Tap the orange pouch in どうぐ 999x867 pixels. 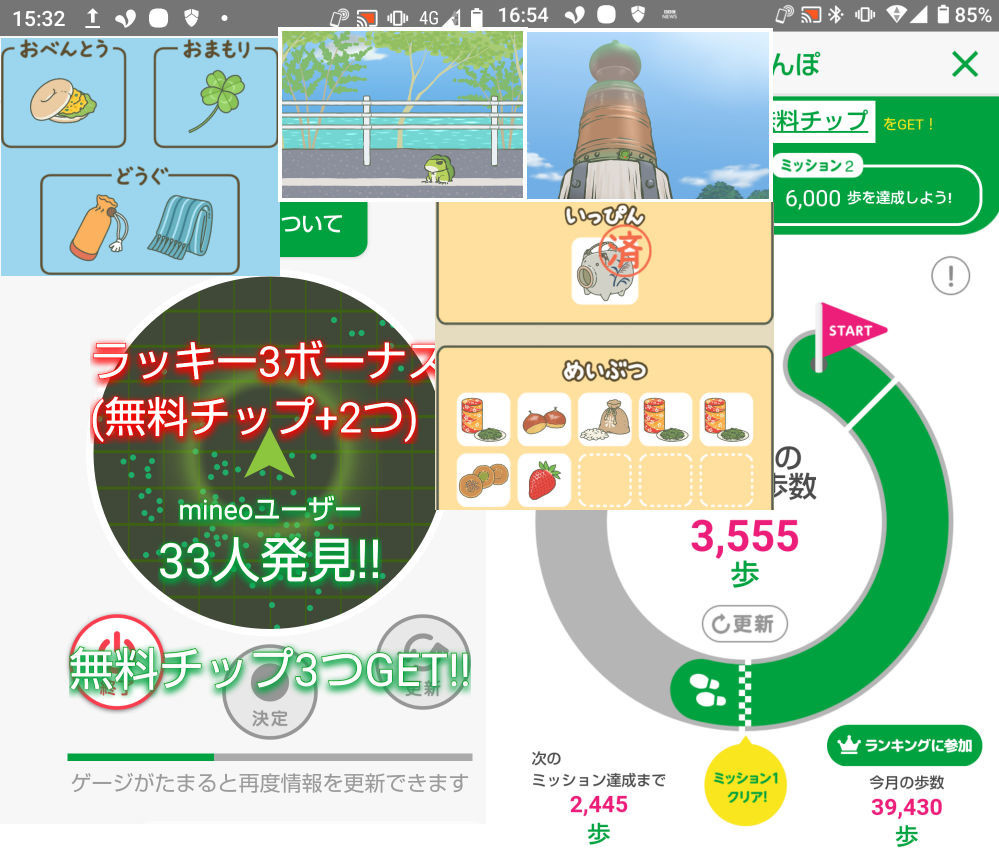tap(99, 227)
